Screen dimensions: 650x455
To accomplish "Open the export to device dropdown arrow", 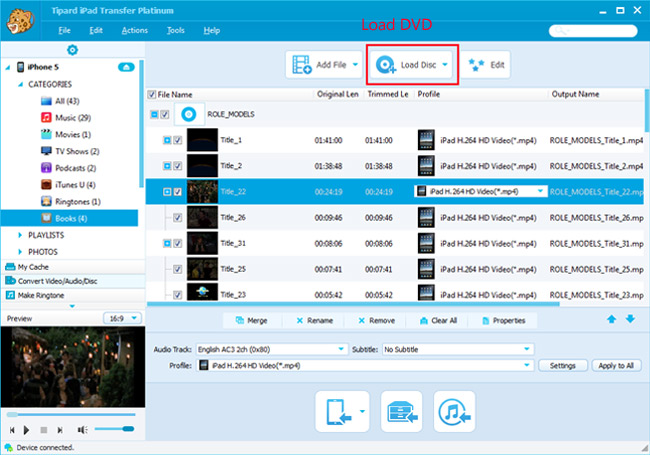I will click(x=362, y=411).
